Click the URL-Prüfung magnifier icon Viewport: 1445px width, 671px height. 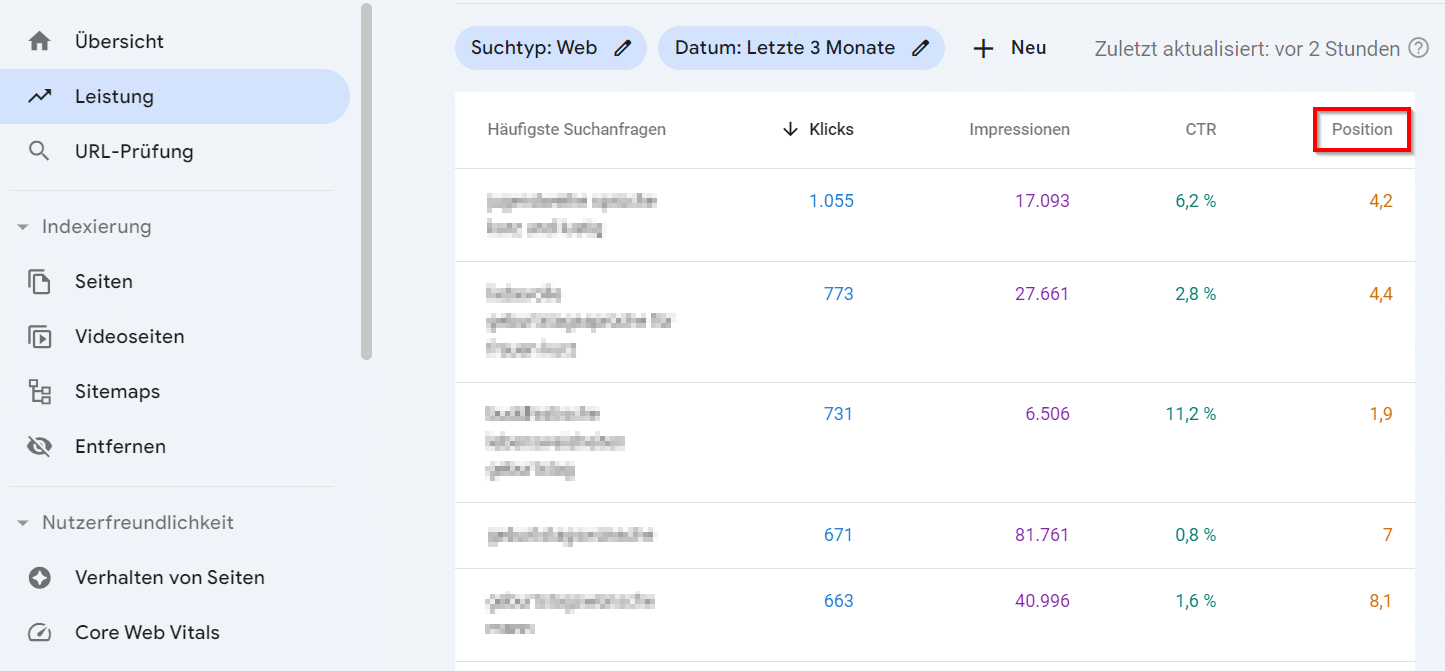click(x=40, y=151)
